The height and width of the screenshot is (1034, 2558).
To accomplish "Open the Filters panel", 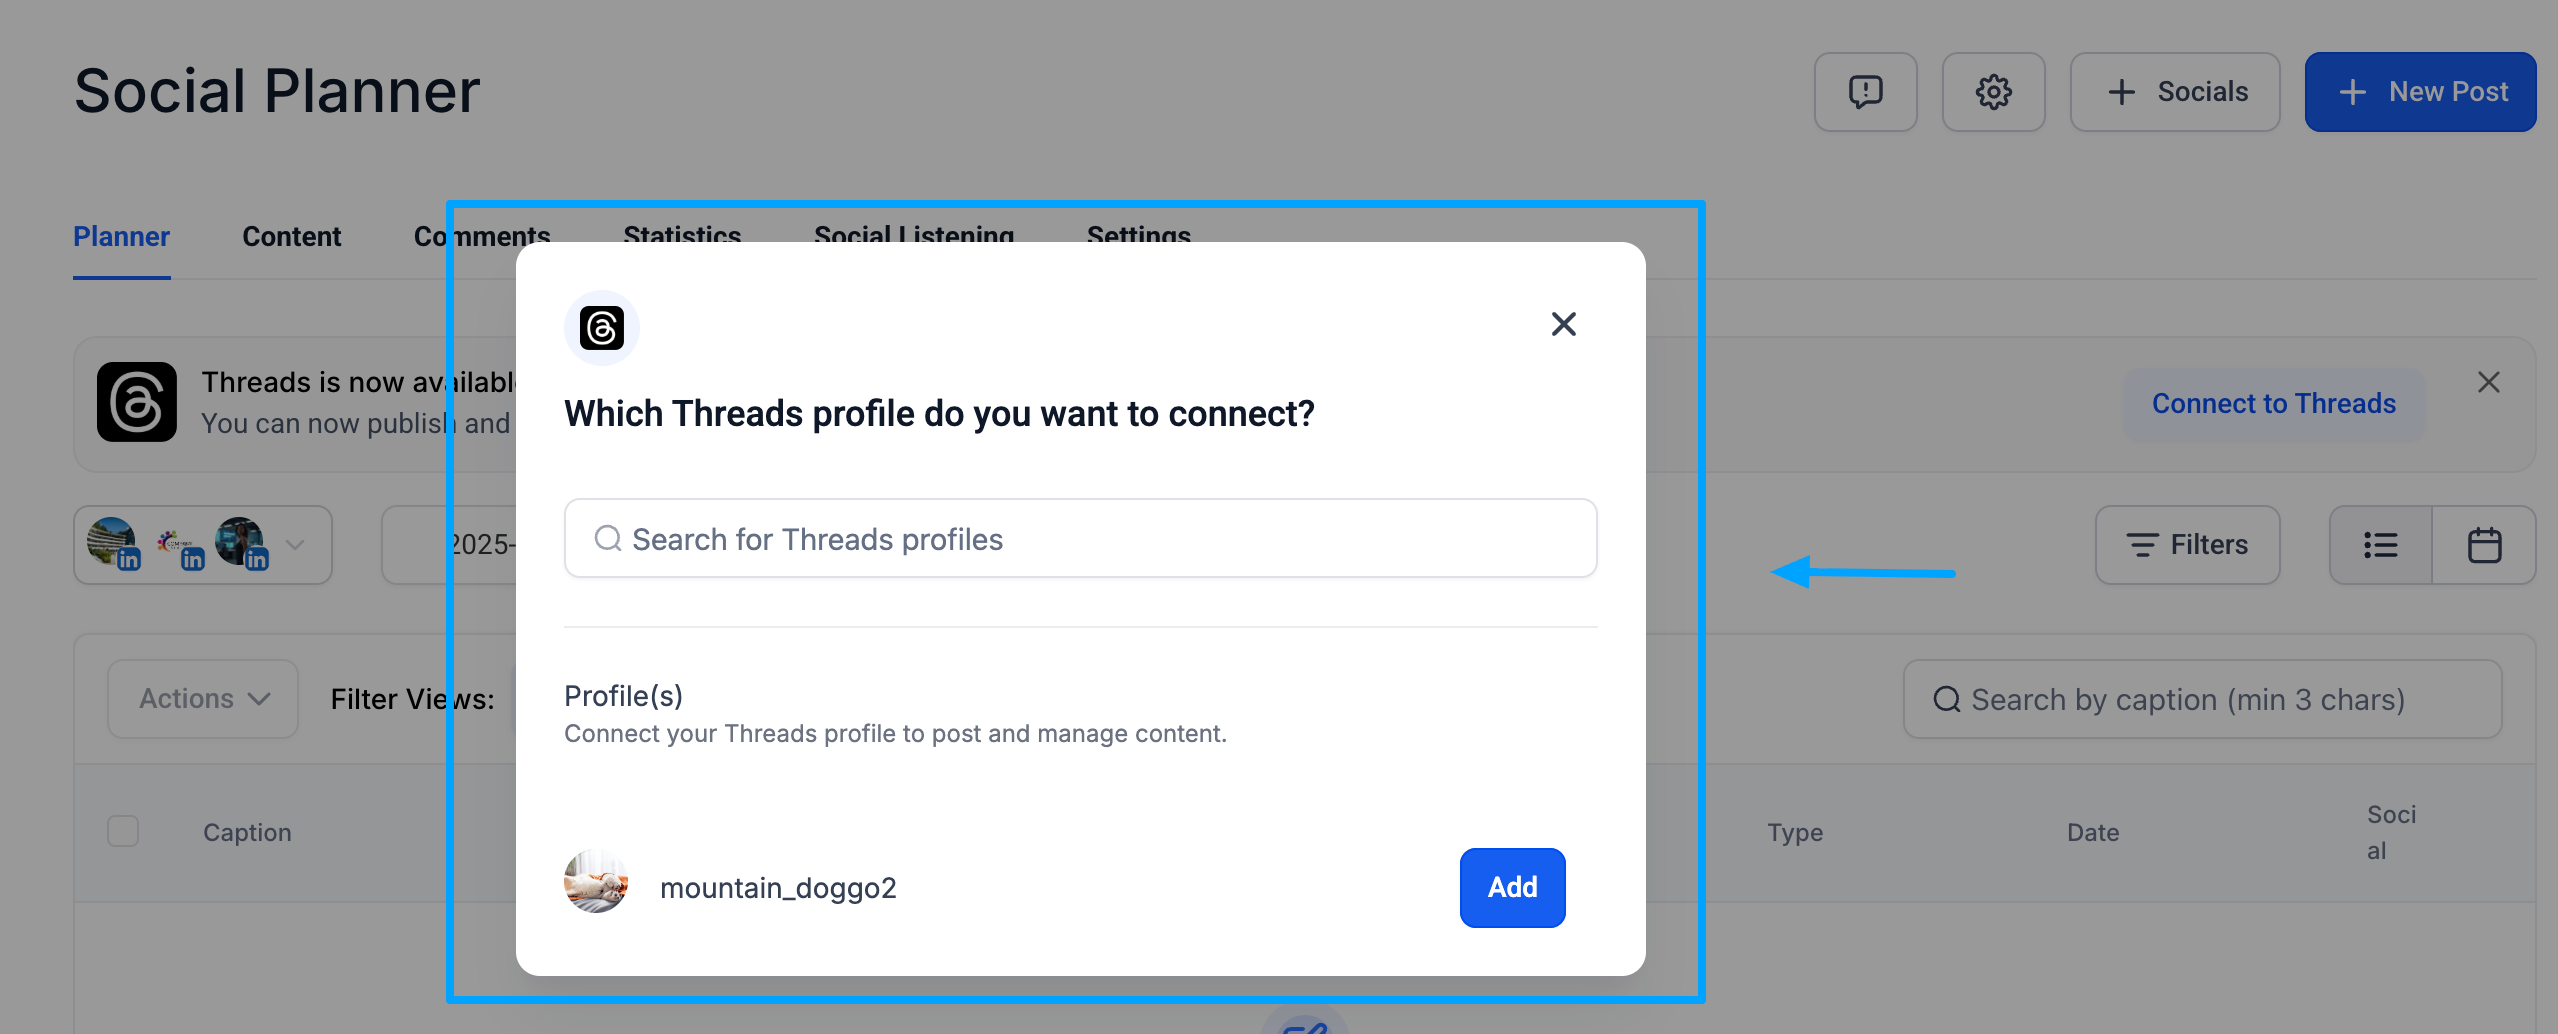I will tap(2188, 545).
